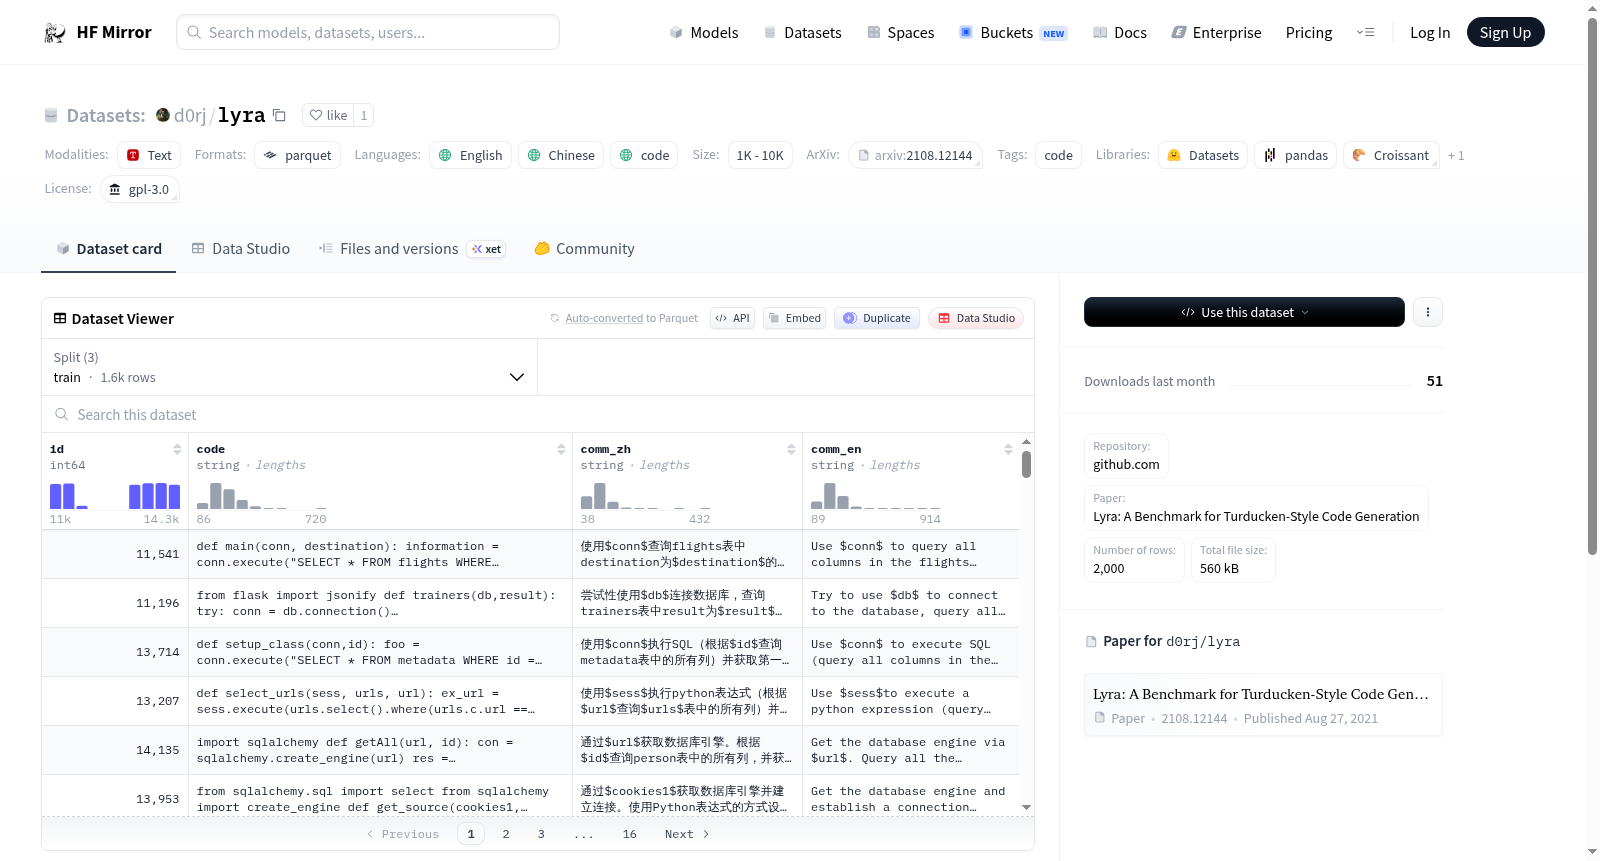
Task: Like the lyra dataset
Action: point(328,115)
